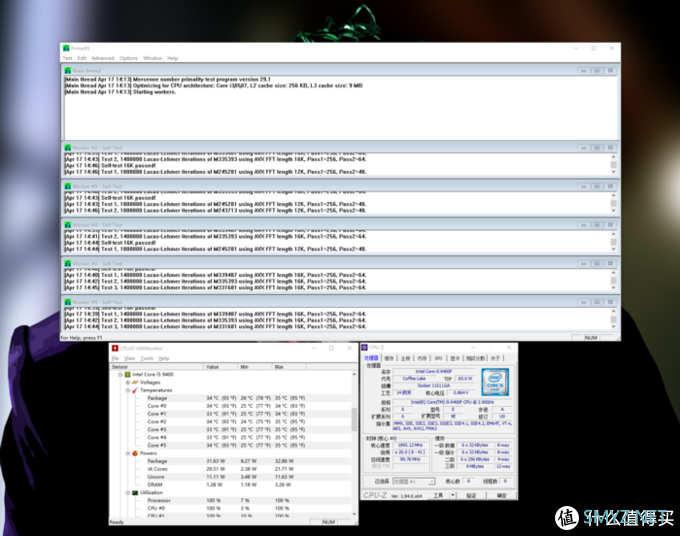Click the scroll-down arrow in Worker #6 window
680x536 pixels.
pyautogui.click(x=613, y=327)
